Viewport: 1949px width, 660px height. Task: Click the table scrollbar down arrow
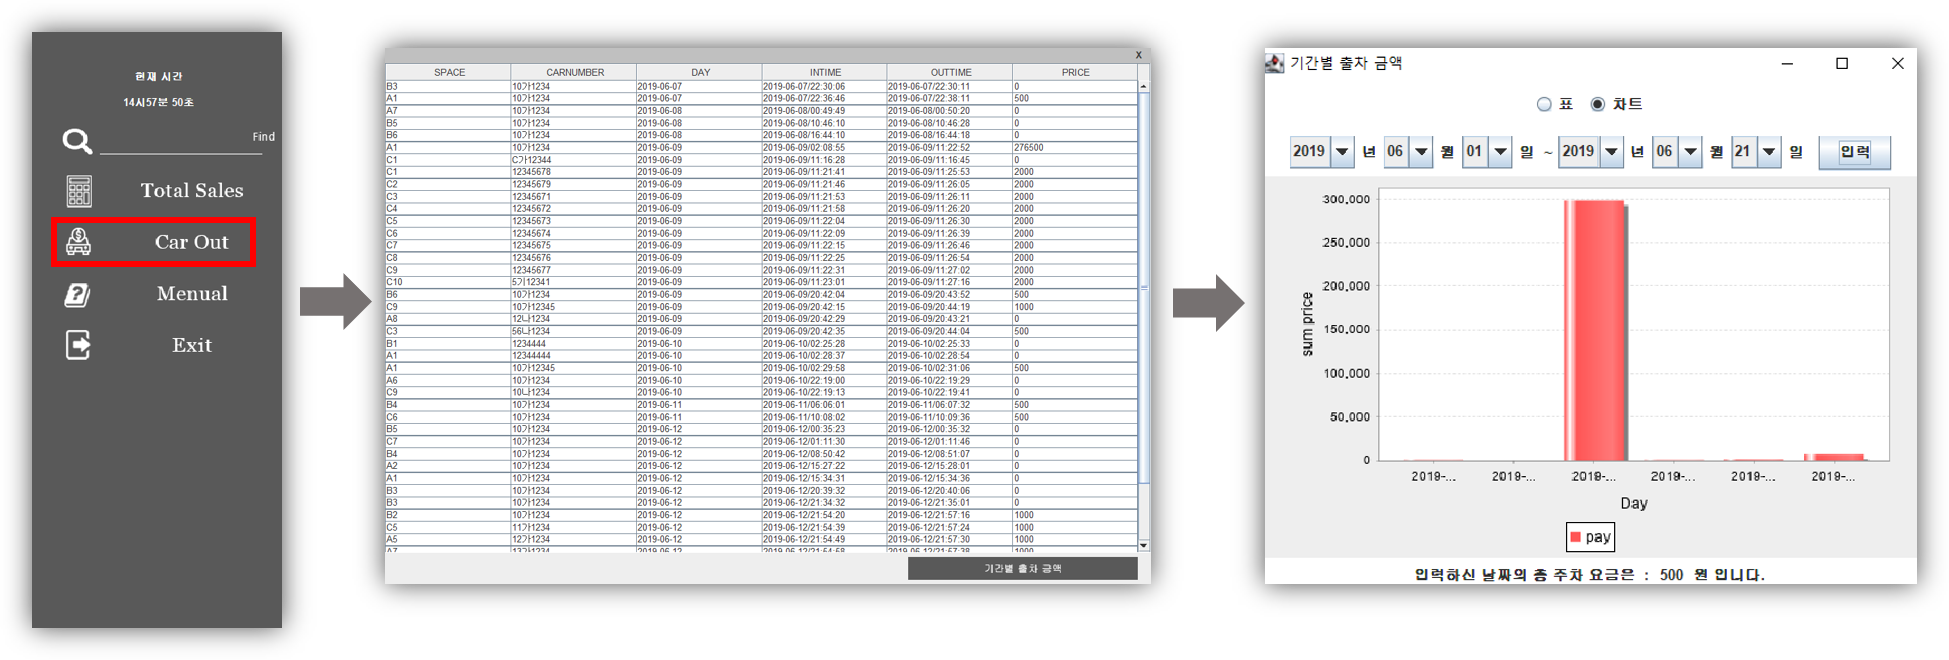point(1143,545)
